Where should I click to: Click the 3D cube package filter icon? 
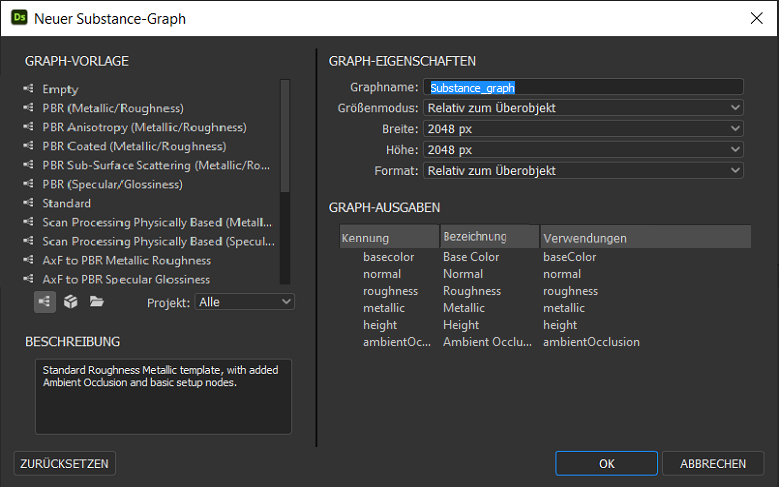click(x=71, y=301)
